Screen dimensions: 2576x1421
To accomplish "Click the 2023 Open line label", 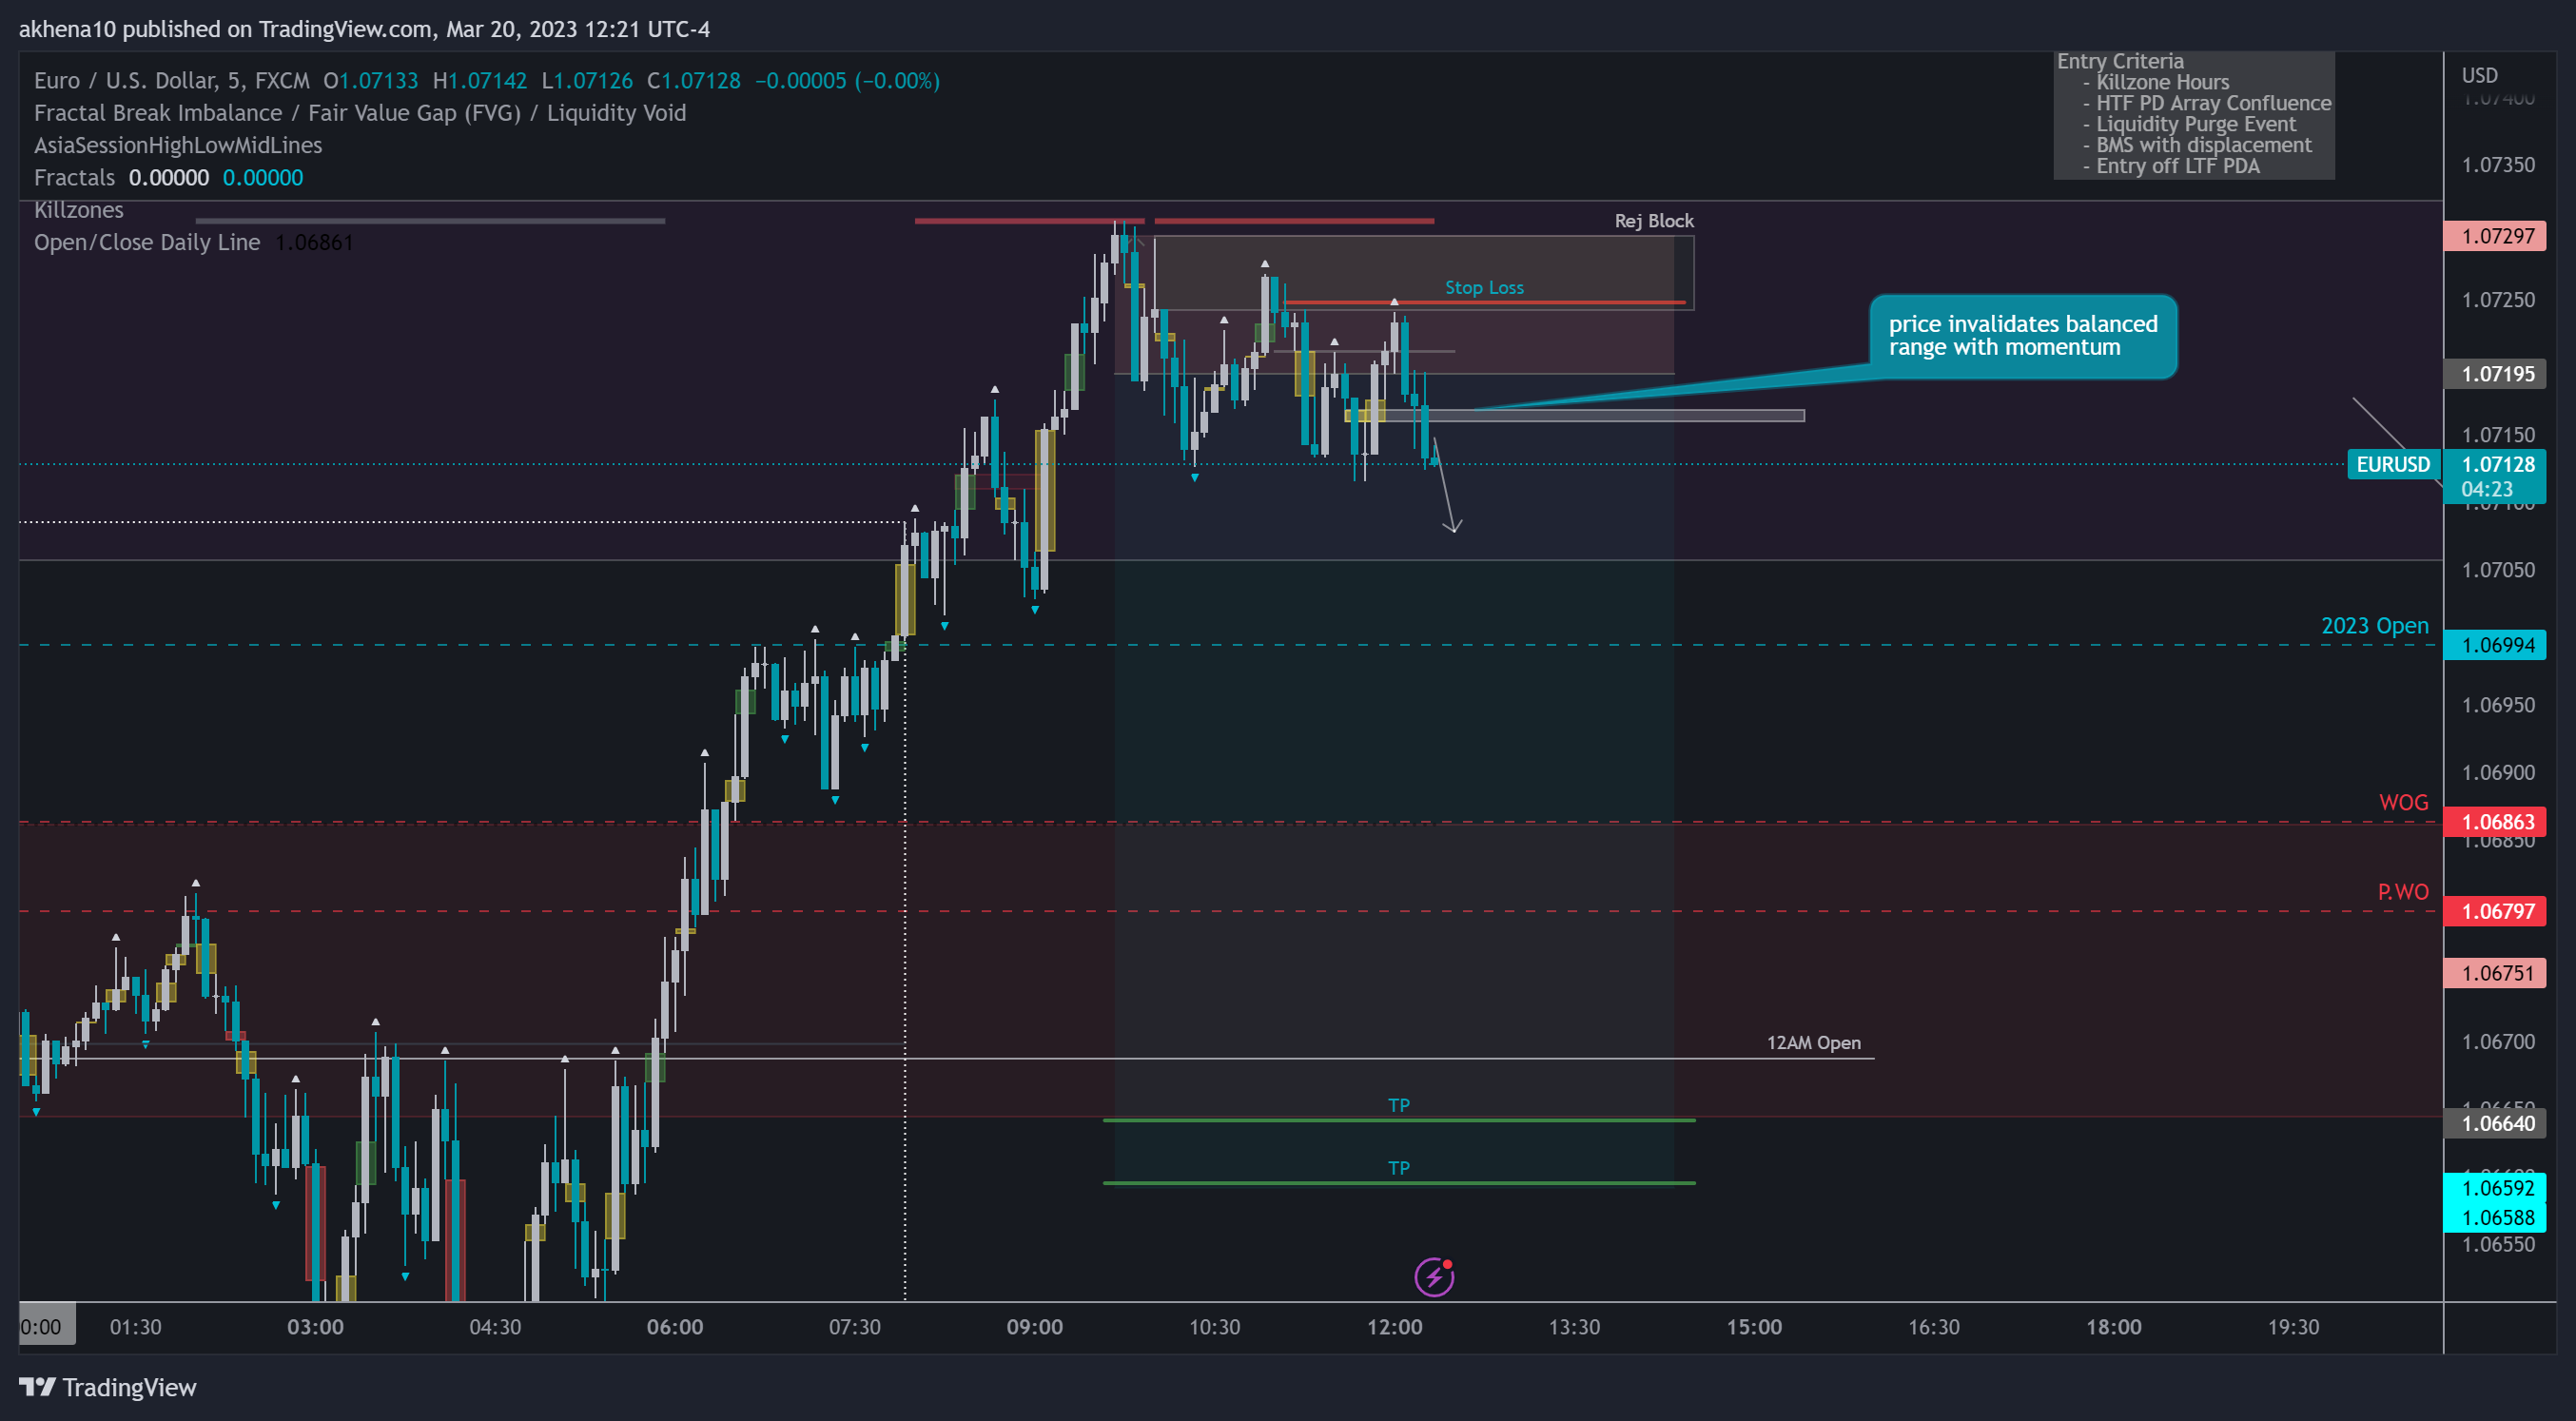I will pyautogui.click(x=2374, y=626).
